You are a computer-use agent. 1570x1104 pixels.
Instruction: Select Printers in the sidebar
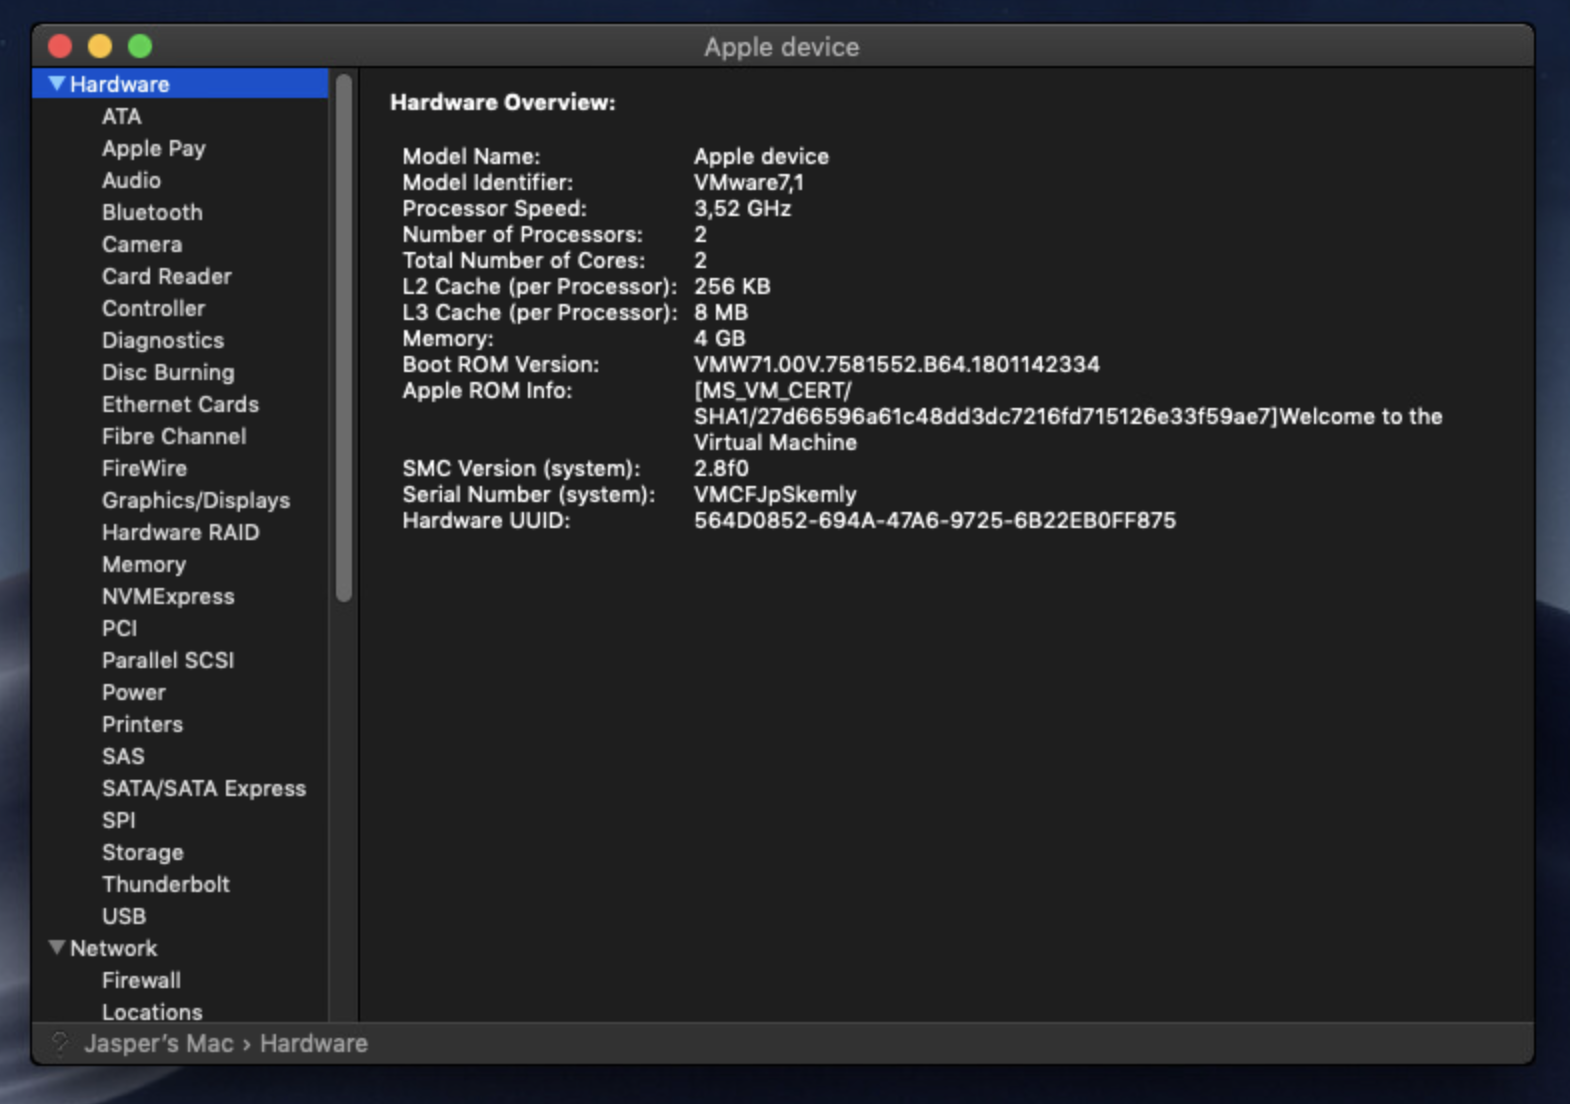pos(142,724)
